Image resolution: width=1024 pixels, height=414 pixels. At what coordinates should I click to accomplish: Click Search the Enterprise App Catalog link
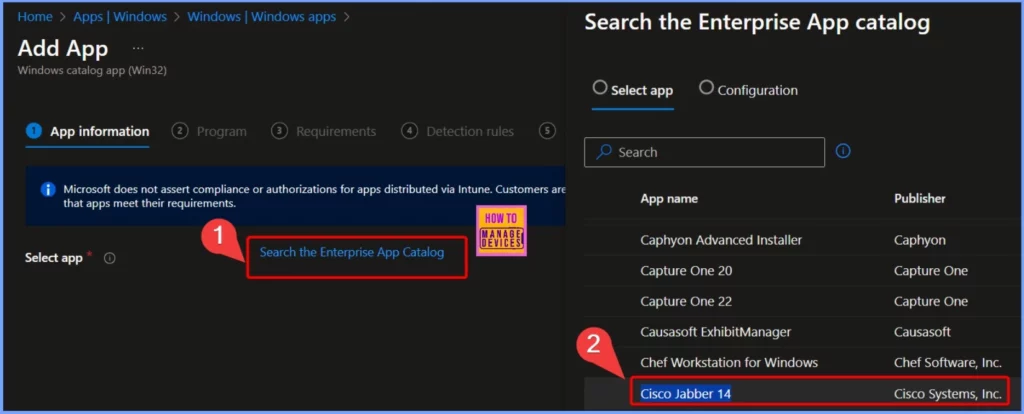click(x=352, y=252)
